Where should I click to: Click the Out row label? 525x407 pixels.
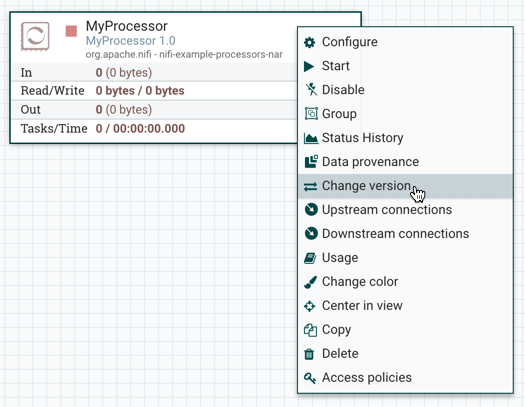(30, 110)
